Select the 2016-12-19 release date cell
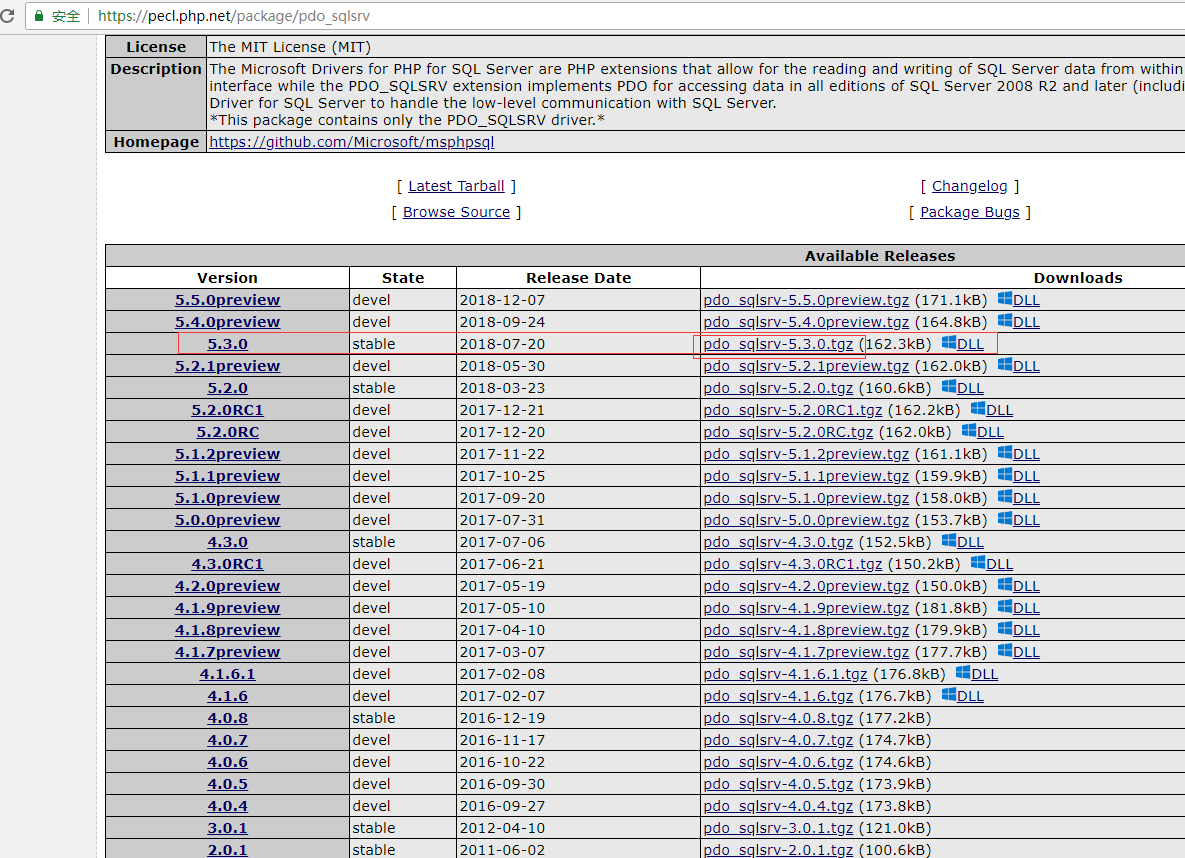Image resolution: width=1185 pixels, height=858 pixels. tap(578, 717)
